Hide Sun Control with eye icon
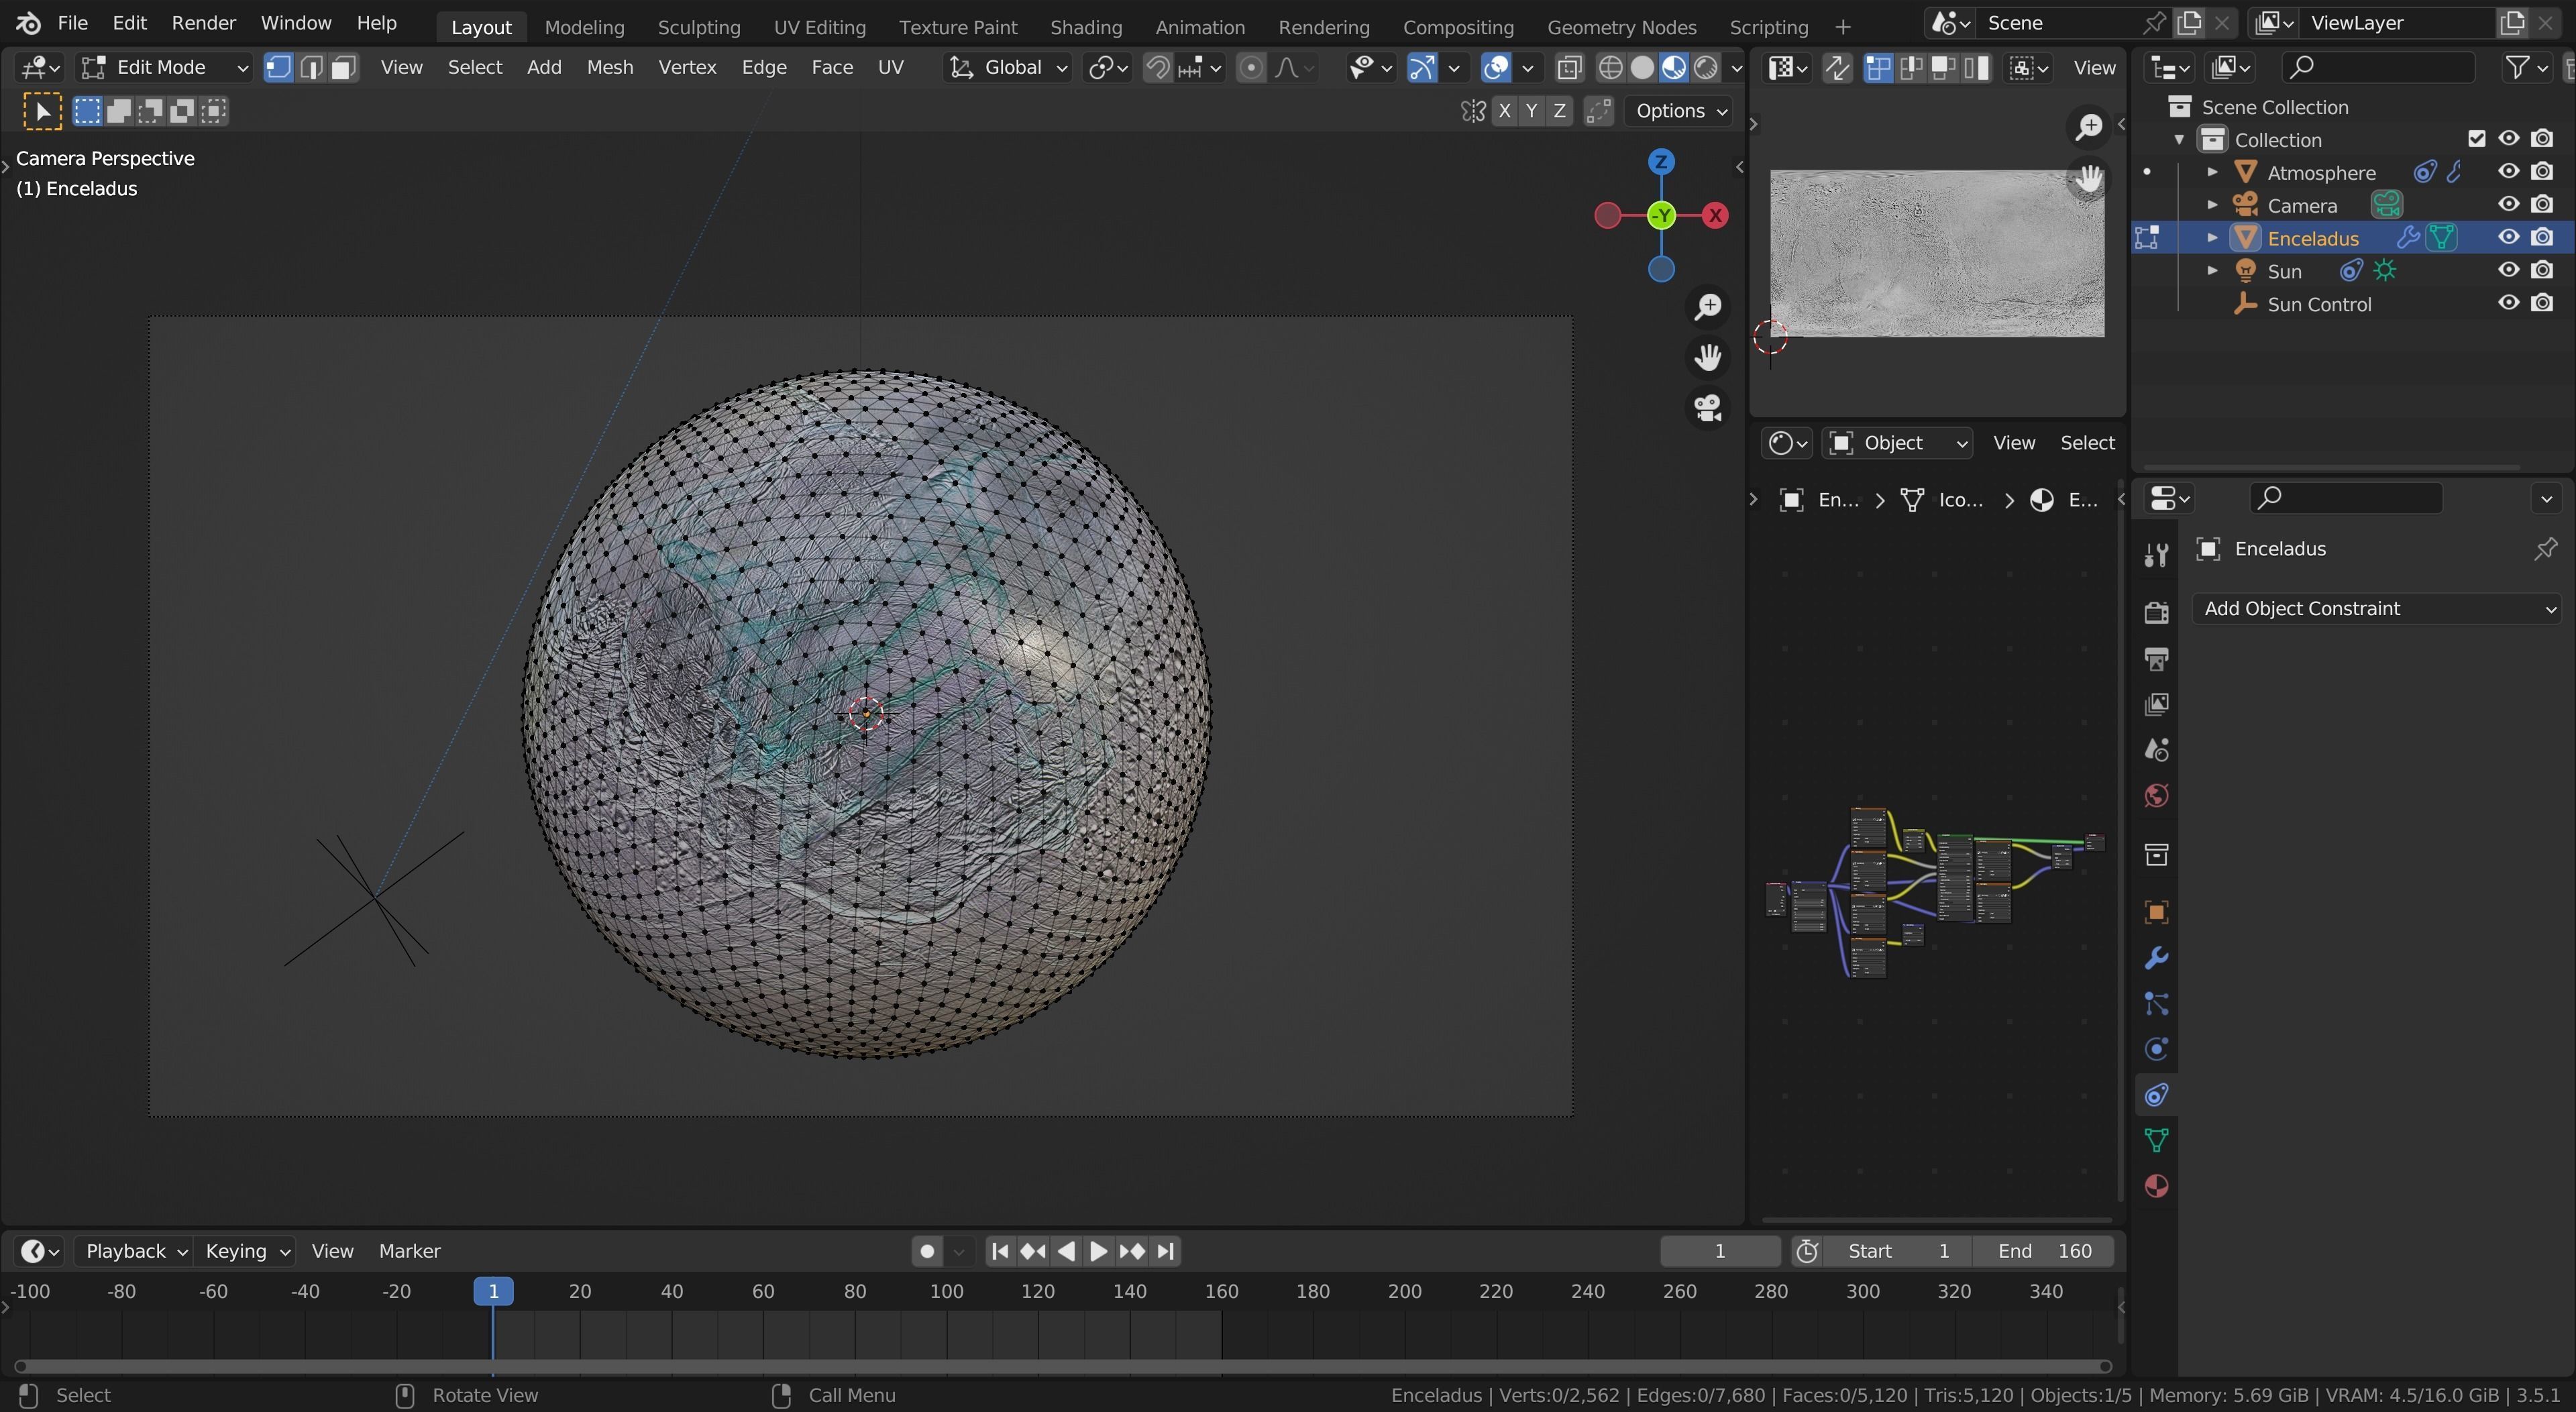This screenshot has width=2576, height=1412. point(2508,304)
